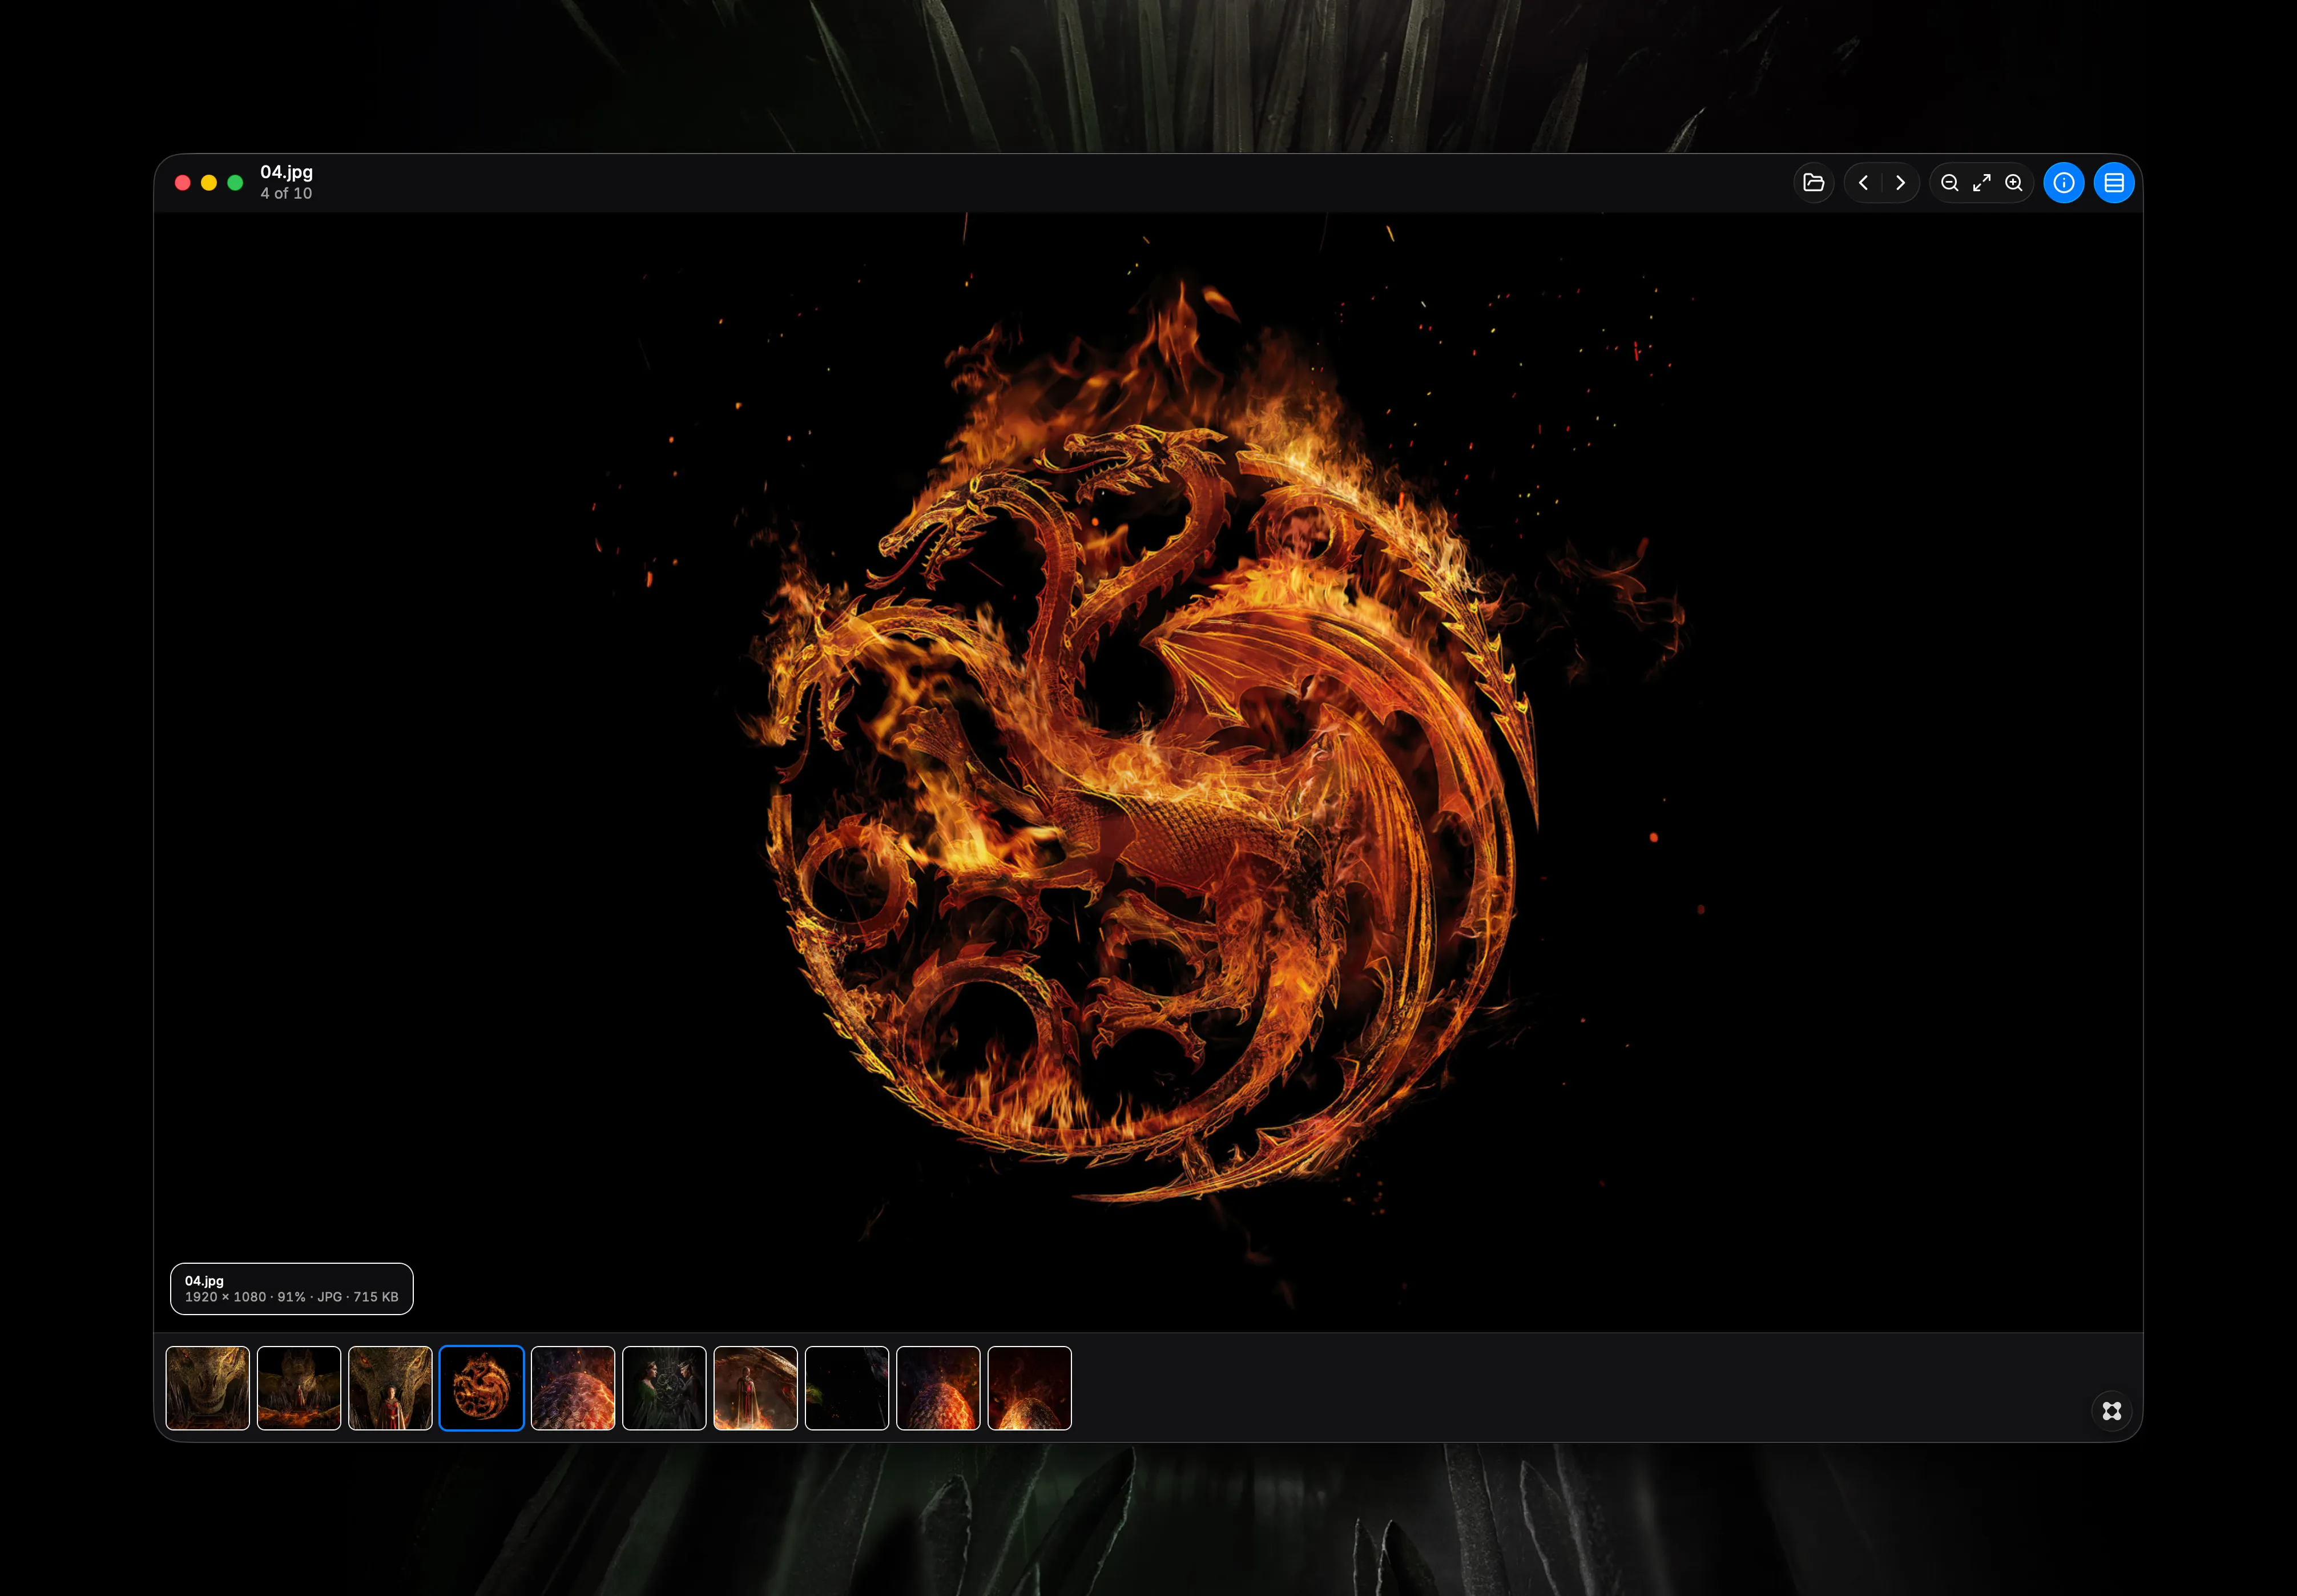Image resolution: width=2297 pixels, height=1596 pixels.
Task: Select the sixth thumbnail with two figures
Action: tap(664, 1388)
